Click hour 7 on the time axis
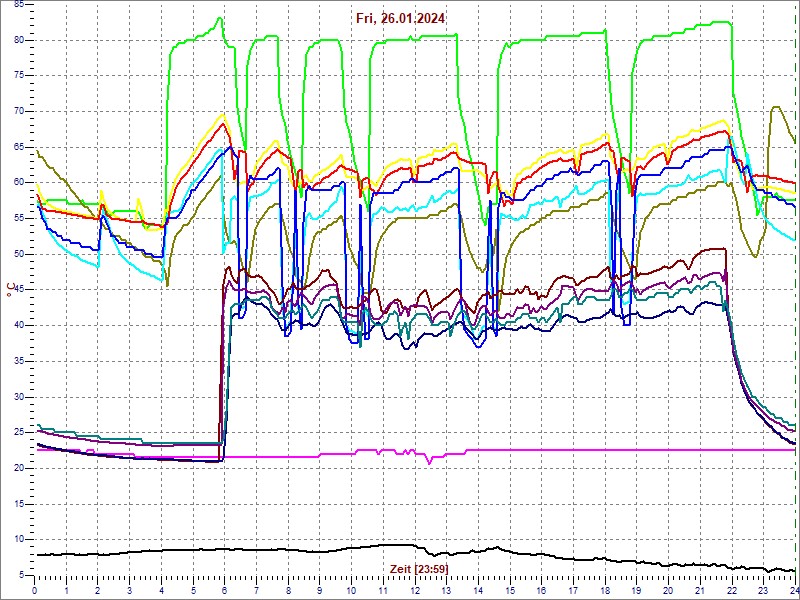 tap(257, 590)
